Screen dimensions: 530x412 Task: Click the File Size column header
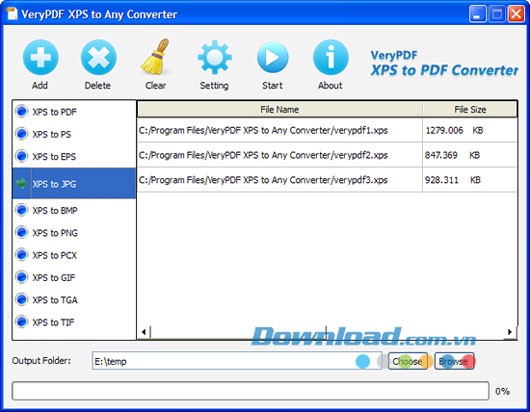coord(470,110)
